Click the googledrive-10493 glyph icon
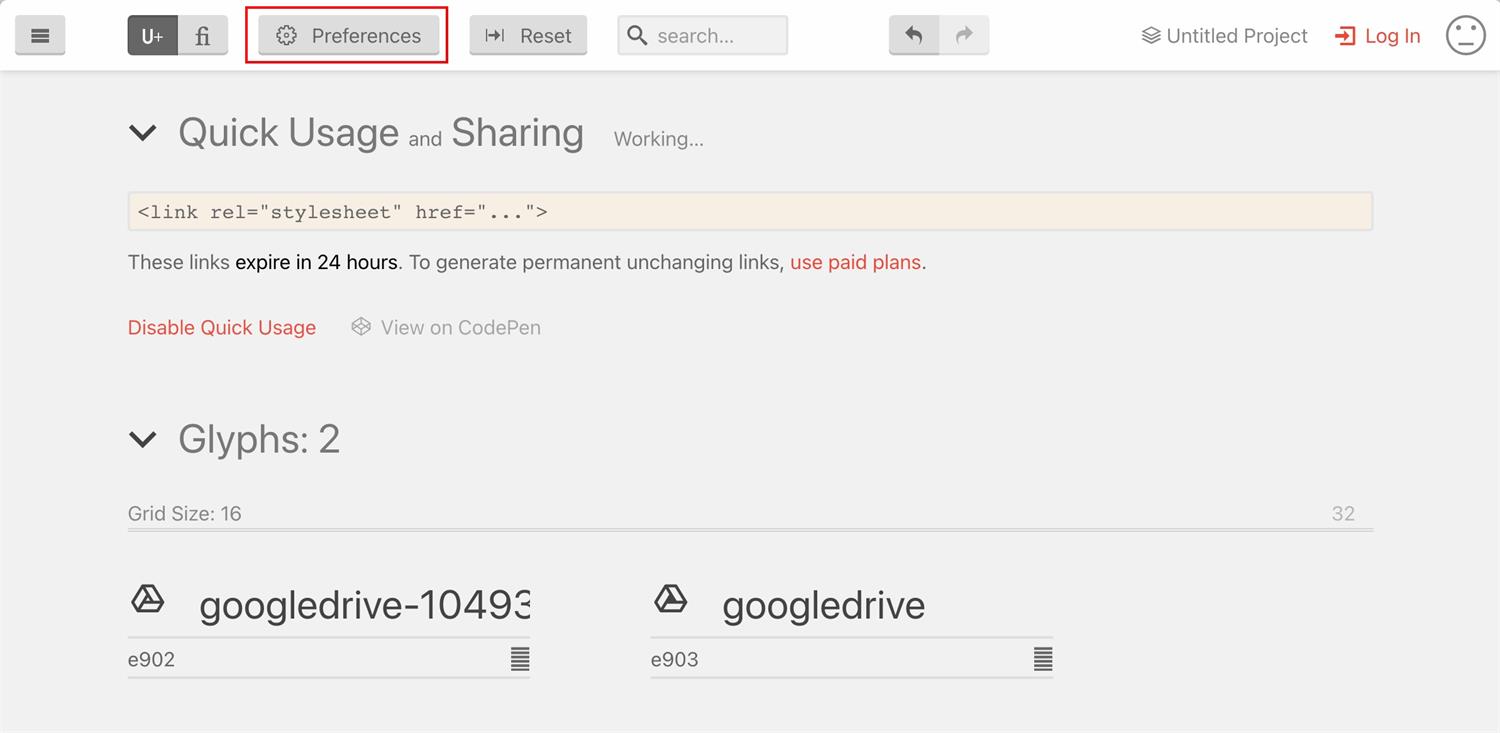 pyautogui.click(x=148, y=600)
